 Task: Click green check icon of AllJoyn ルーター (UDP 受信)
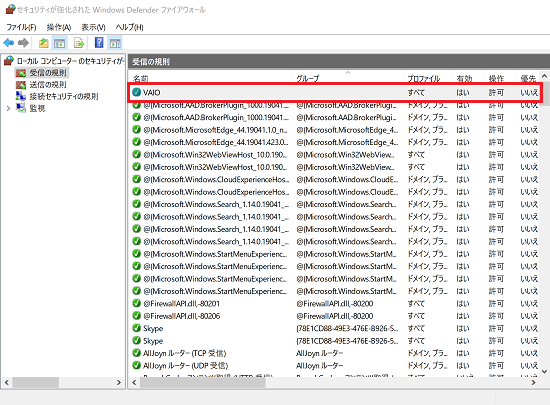point(136,365)
